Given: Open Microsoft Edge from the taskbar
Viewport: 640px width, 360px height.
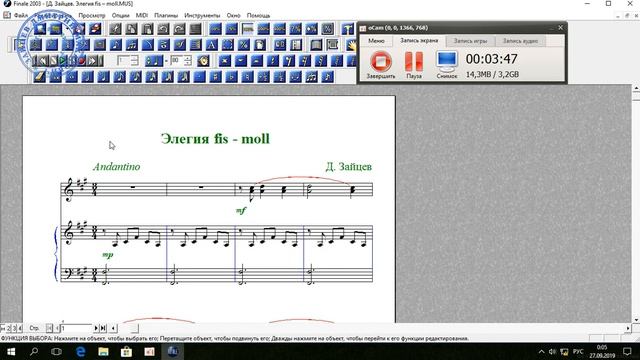Looking at the screenshot, I should coord(80,351).
